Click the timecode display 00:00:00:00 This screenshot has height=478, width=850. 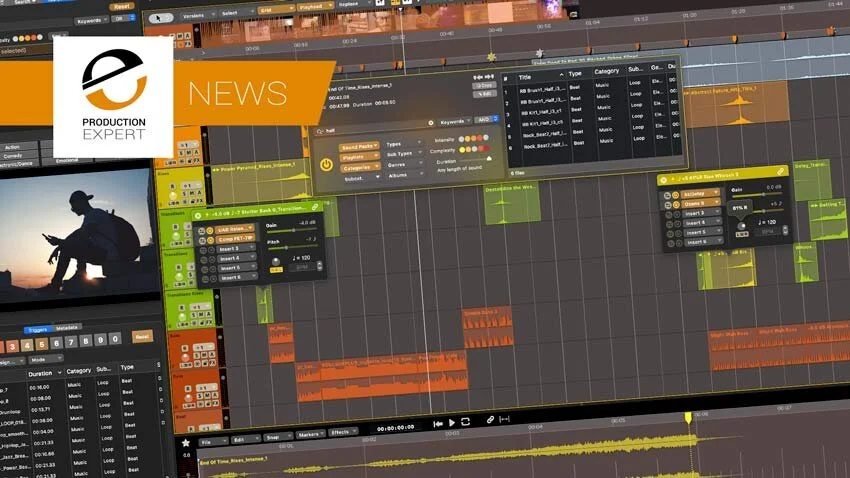pyautogui.click(x=396, y=428)
